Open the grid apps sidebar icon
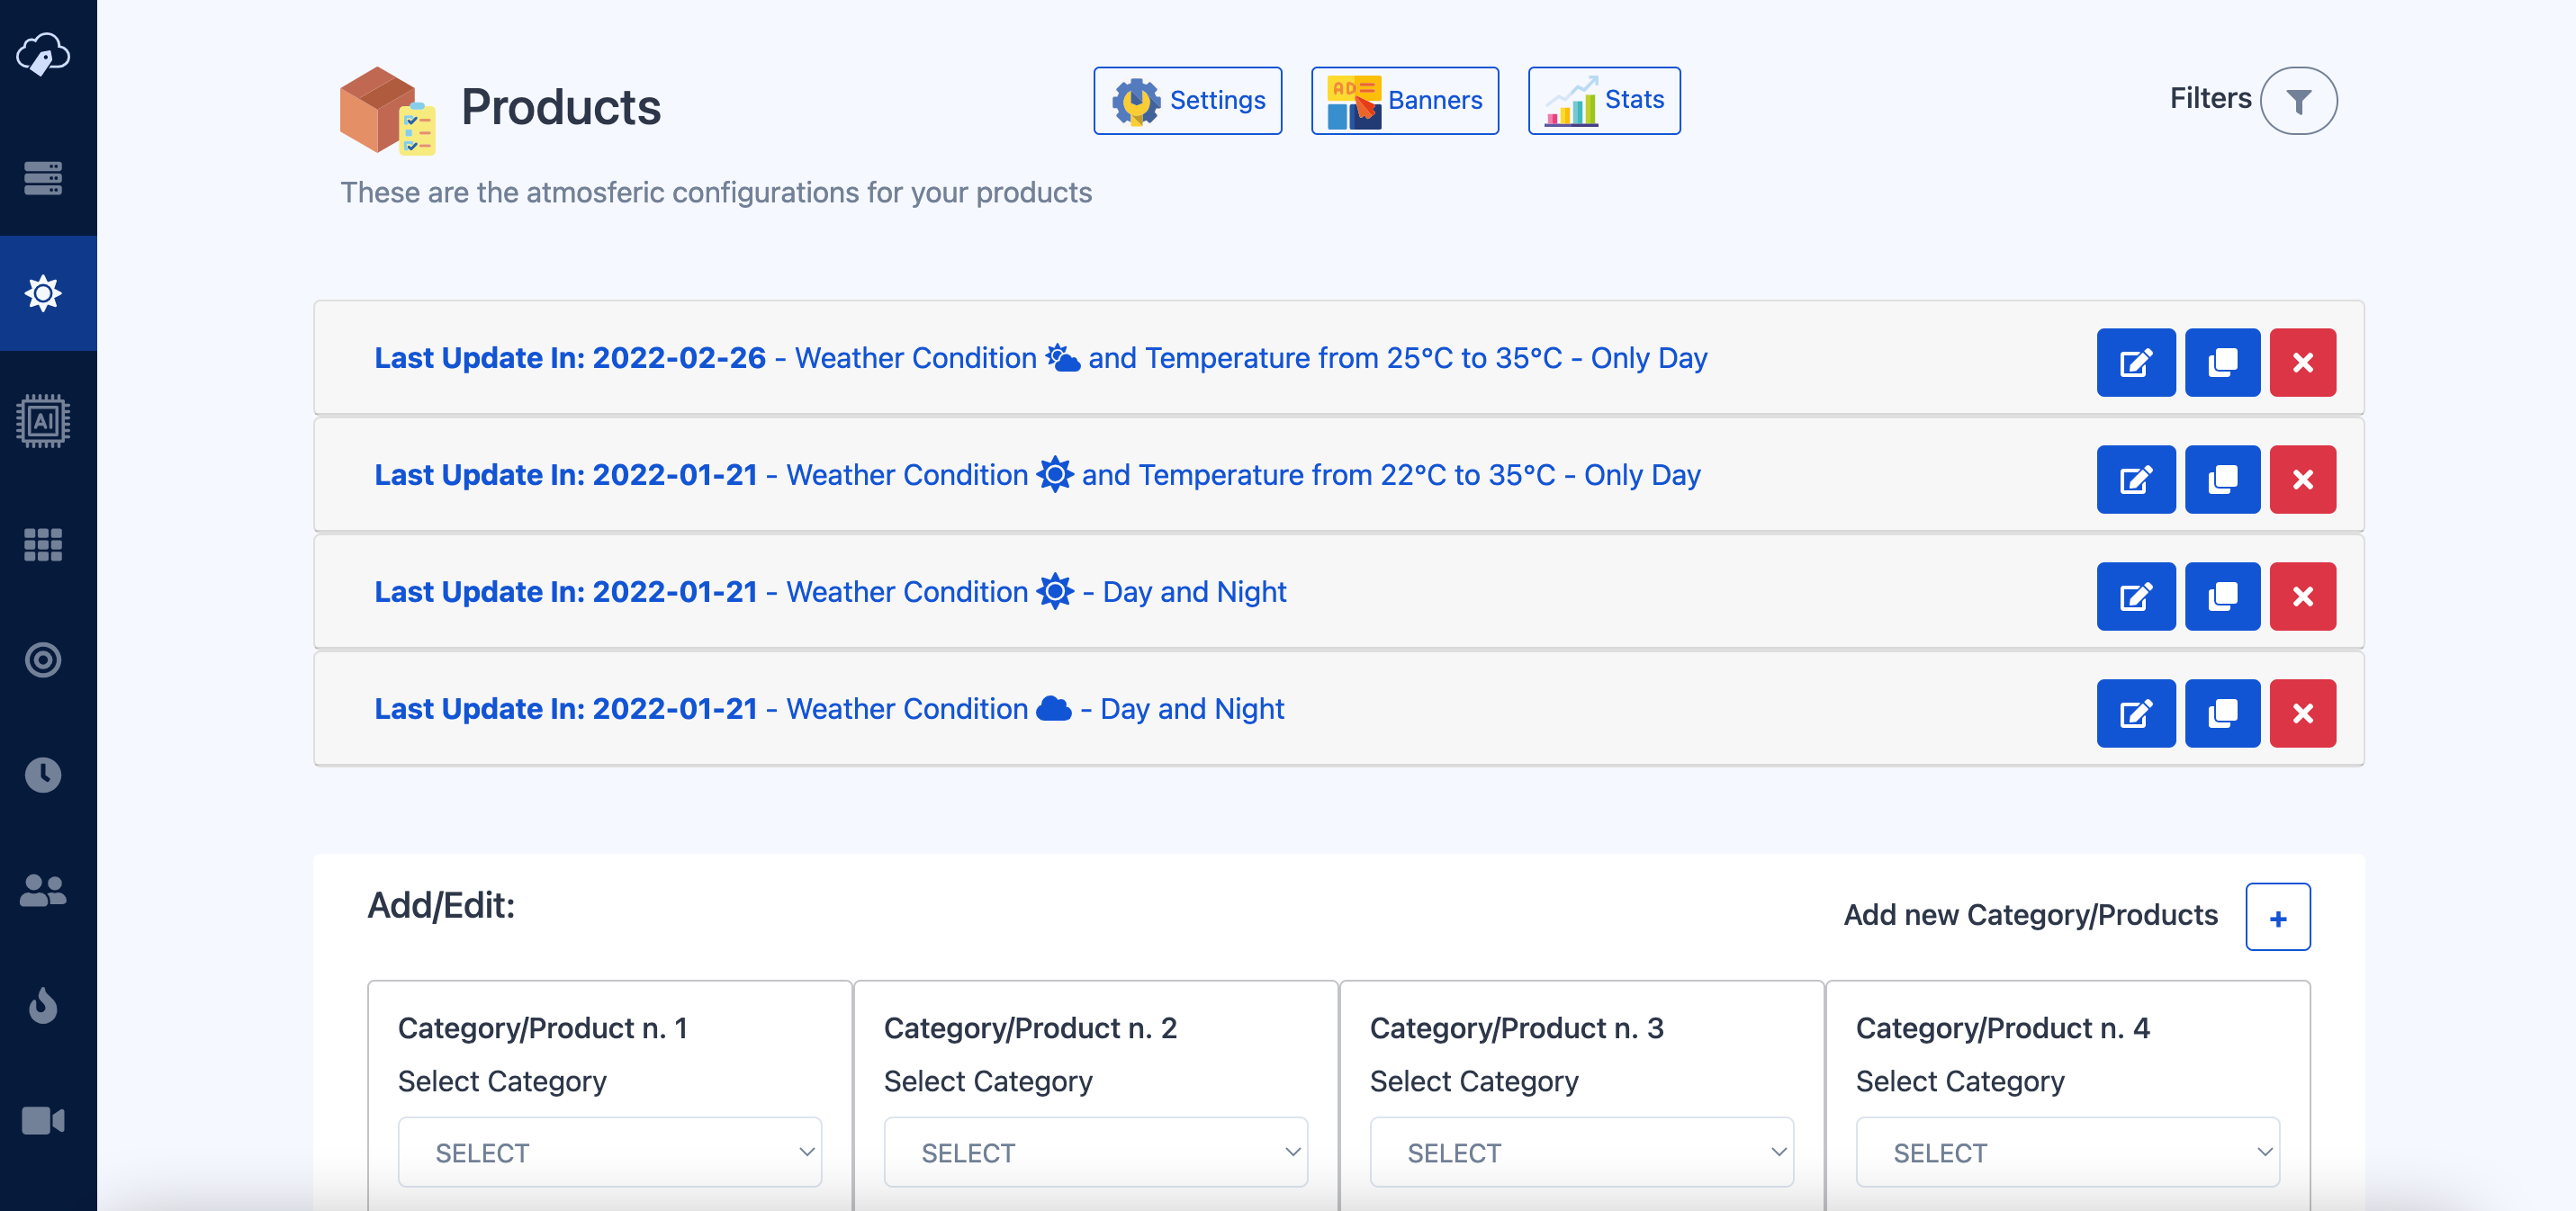This screenshot has height=1211, width=2576. tap(43, 545)
